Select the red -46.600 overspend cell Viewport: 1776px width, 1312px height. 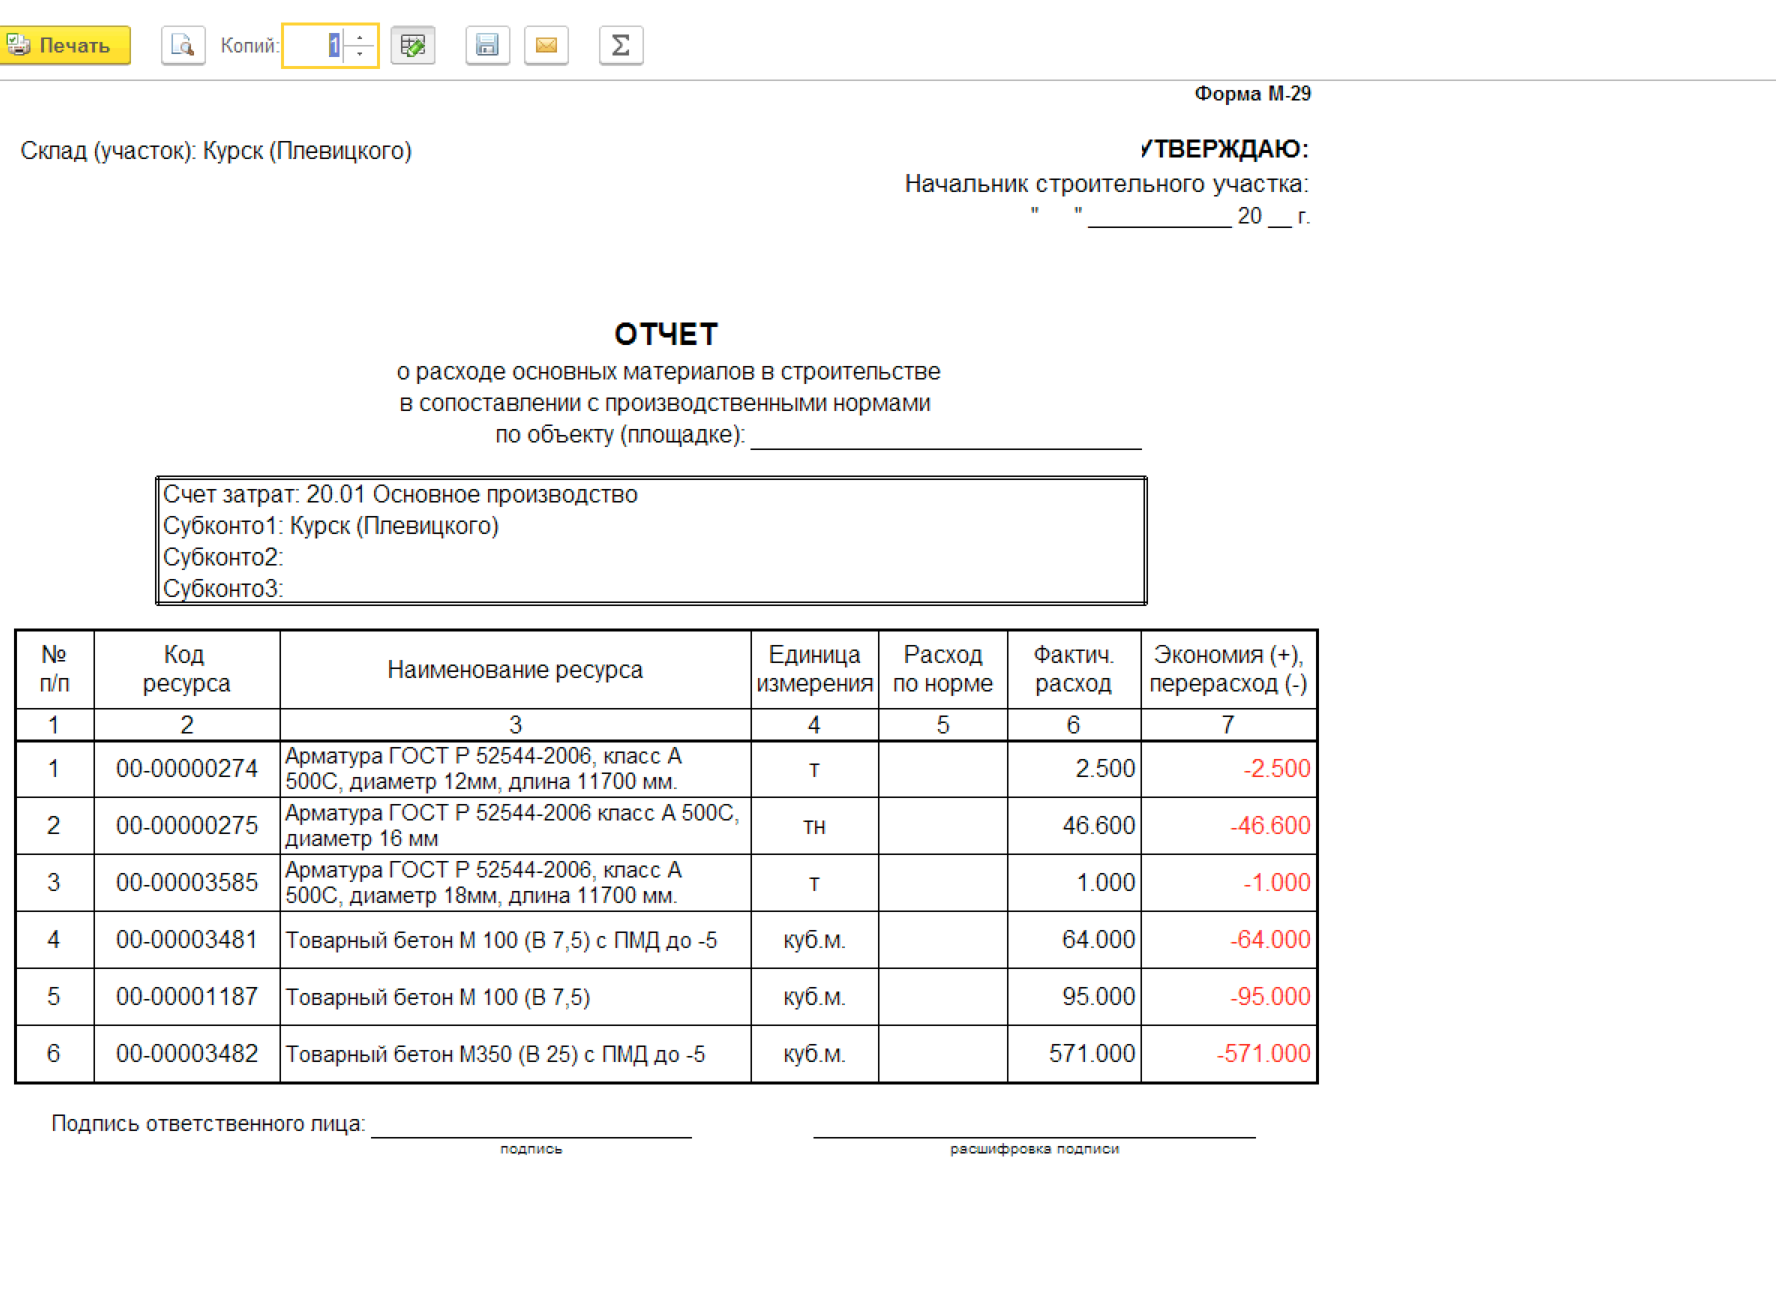tap(1269, 826)
